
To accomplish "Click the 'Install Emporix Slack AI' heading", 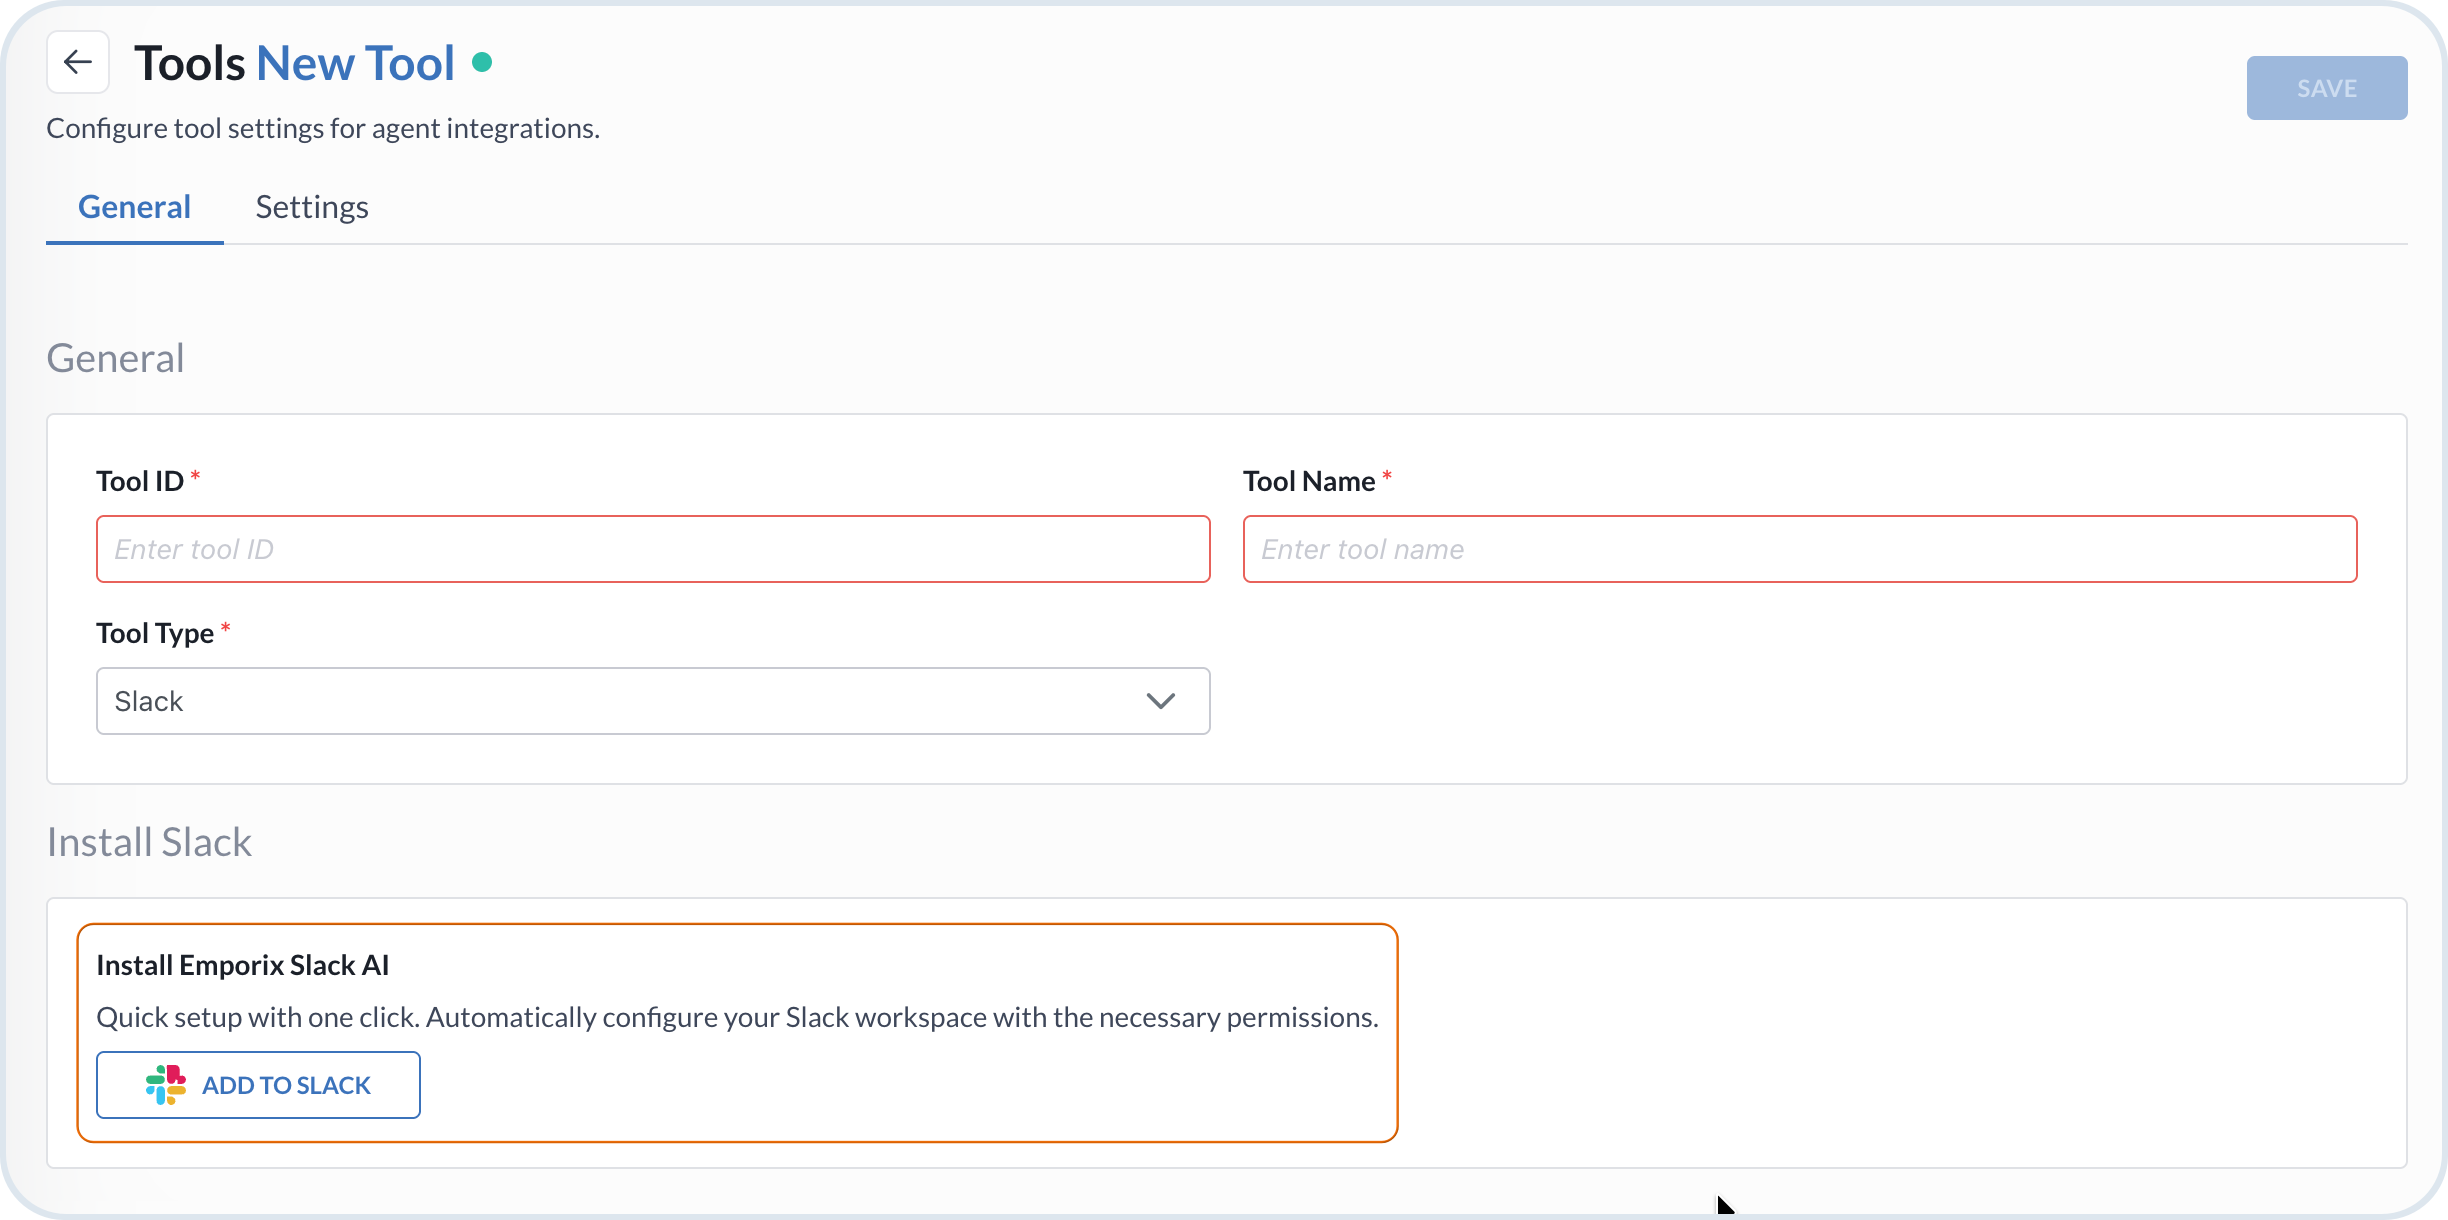I will click(242, 965).
